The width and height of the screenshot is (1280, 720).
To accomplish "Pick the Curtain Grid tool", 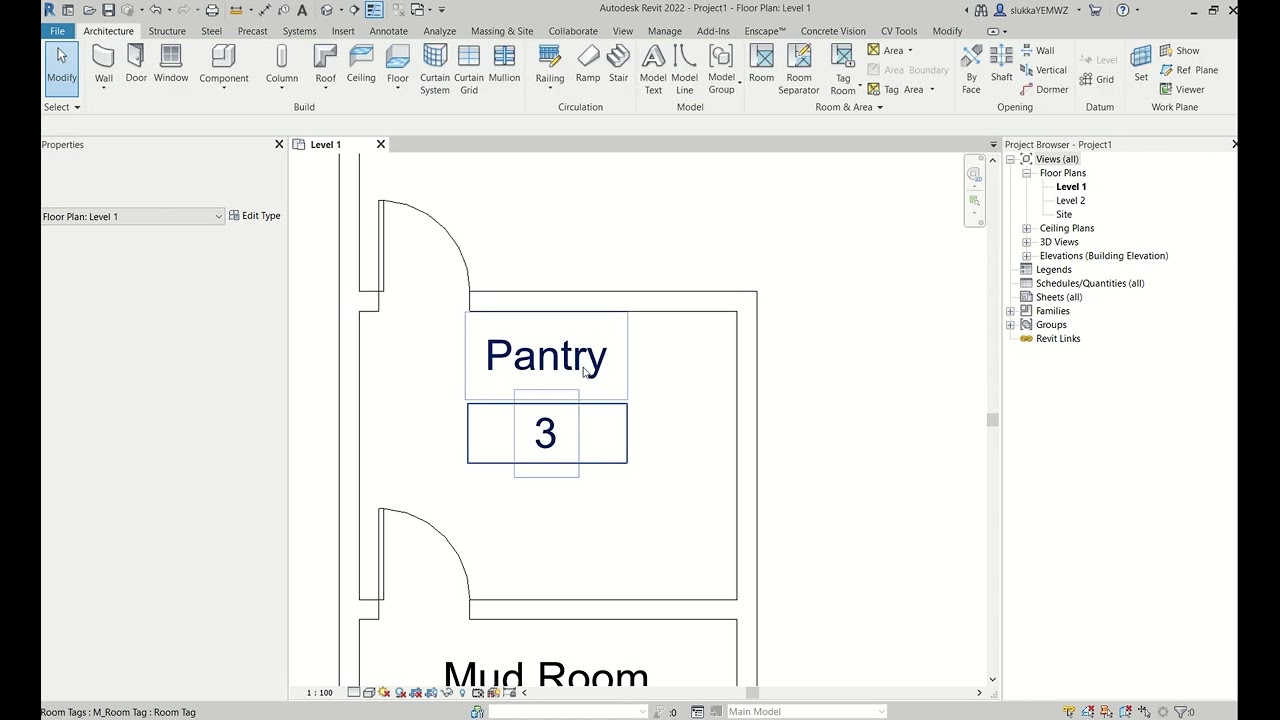I will coord(469,70).
